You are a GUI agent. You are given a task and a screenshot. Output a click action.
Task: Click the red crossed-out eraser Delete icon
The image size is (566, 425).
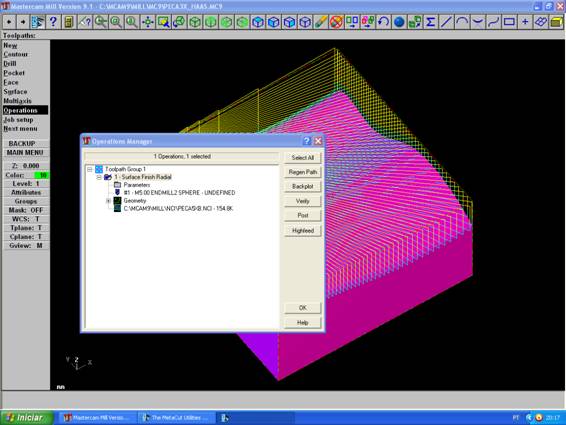click(336, 22)
